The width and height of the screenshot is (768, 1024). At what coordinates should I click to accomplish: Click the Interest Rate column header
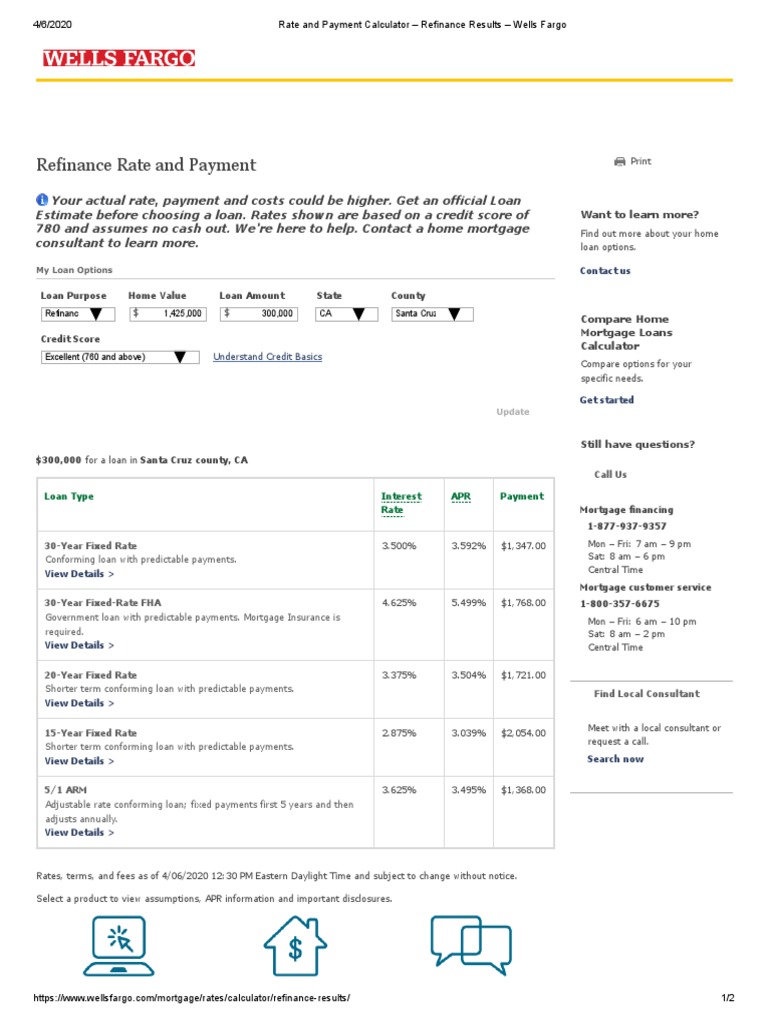coord(401,503)
